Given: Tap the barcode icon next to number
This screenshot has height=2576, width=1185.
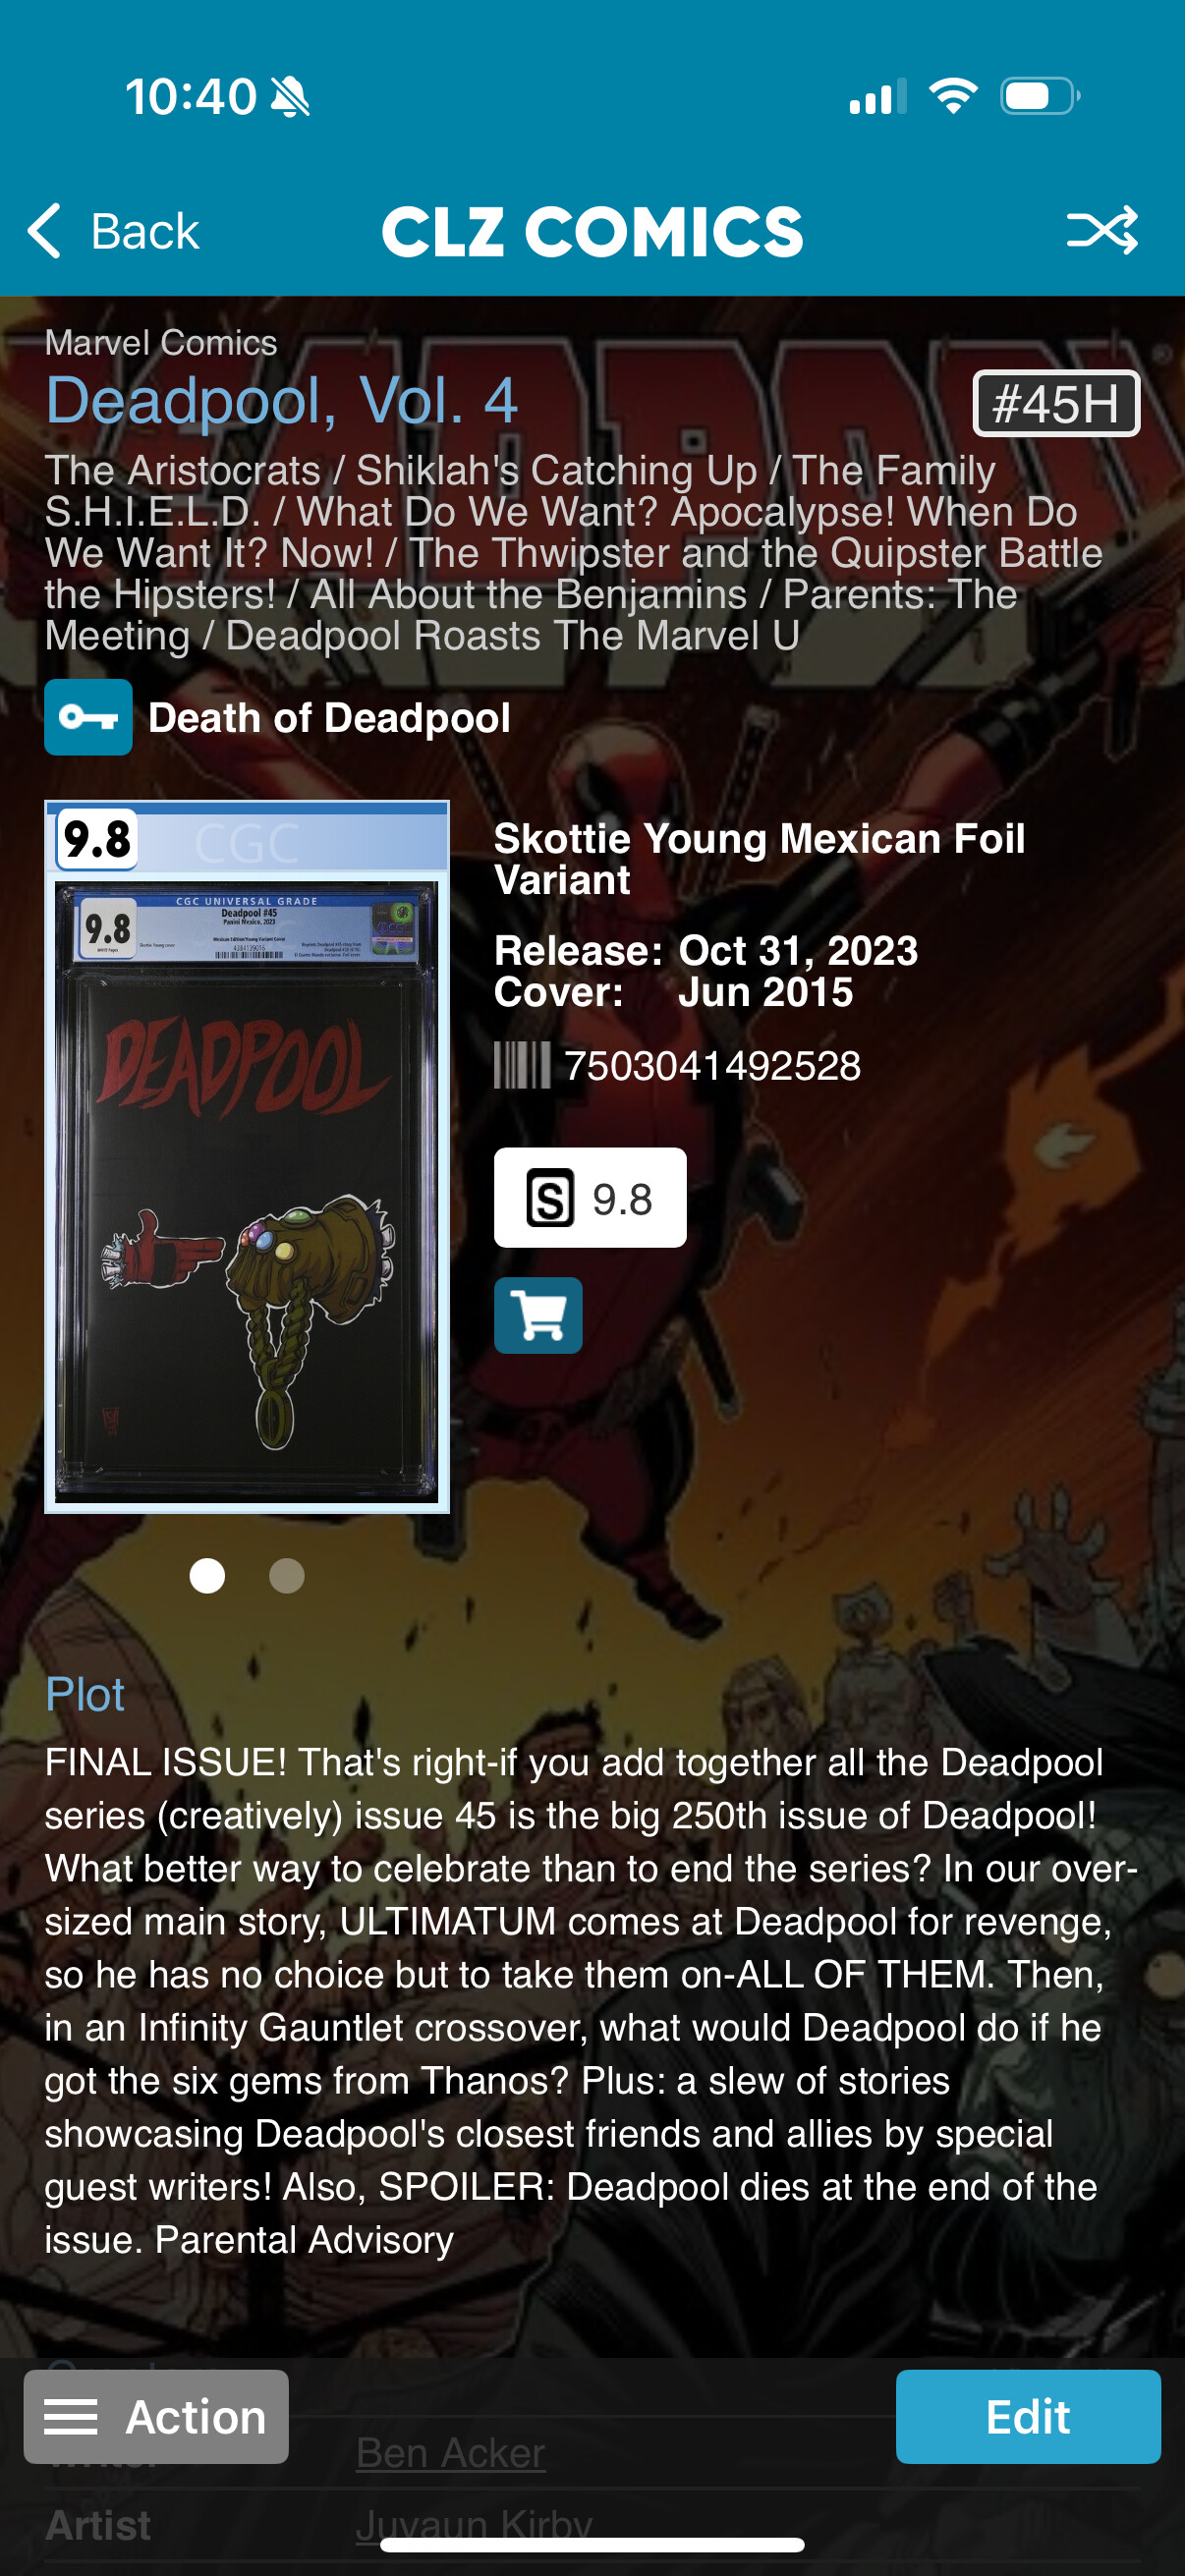Looking at the screenshot, I should click(x=522, y=1065).
